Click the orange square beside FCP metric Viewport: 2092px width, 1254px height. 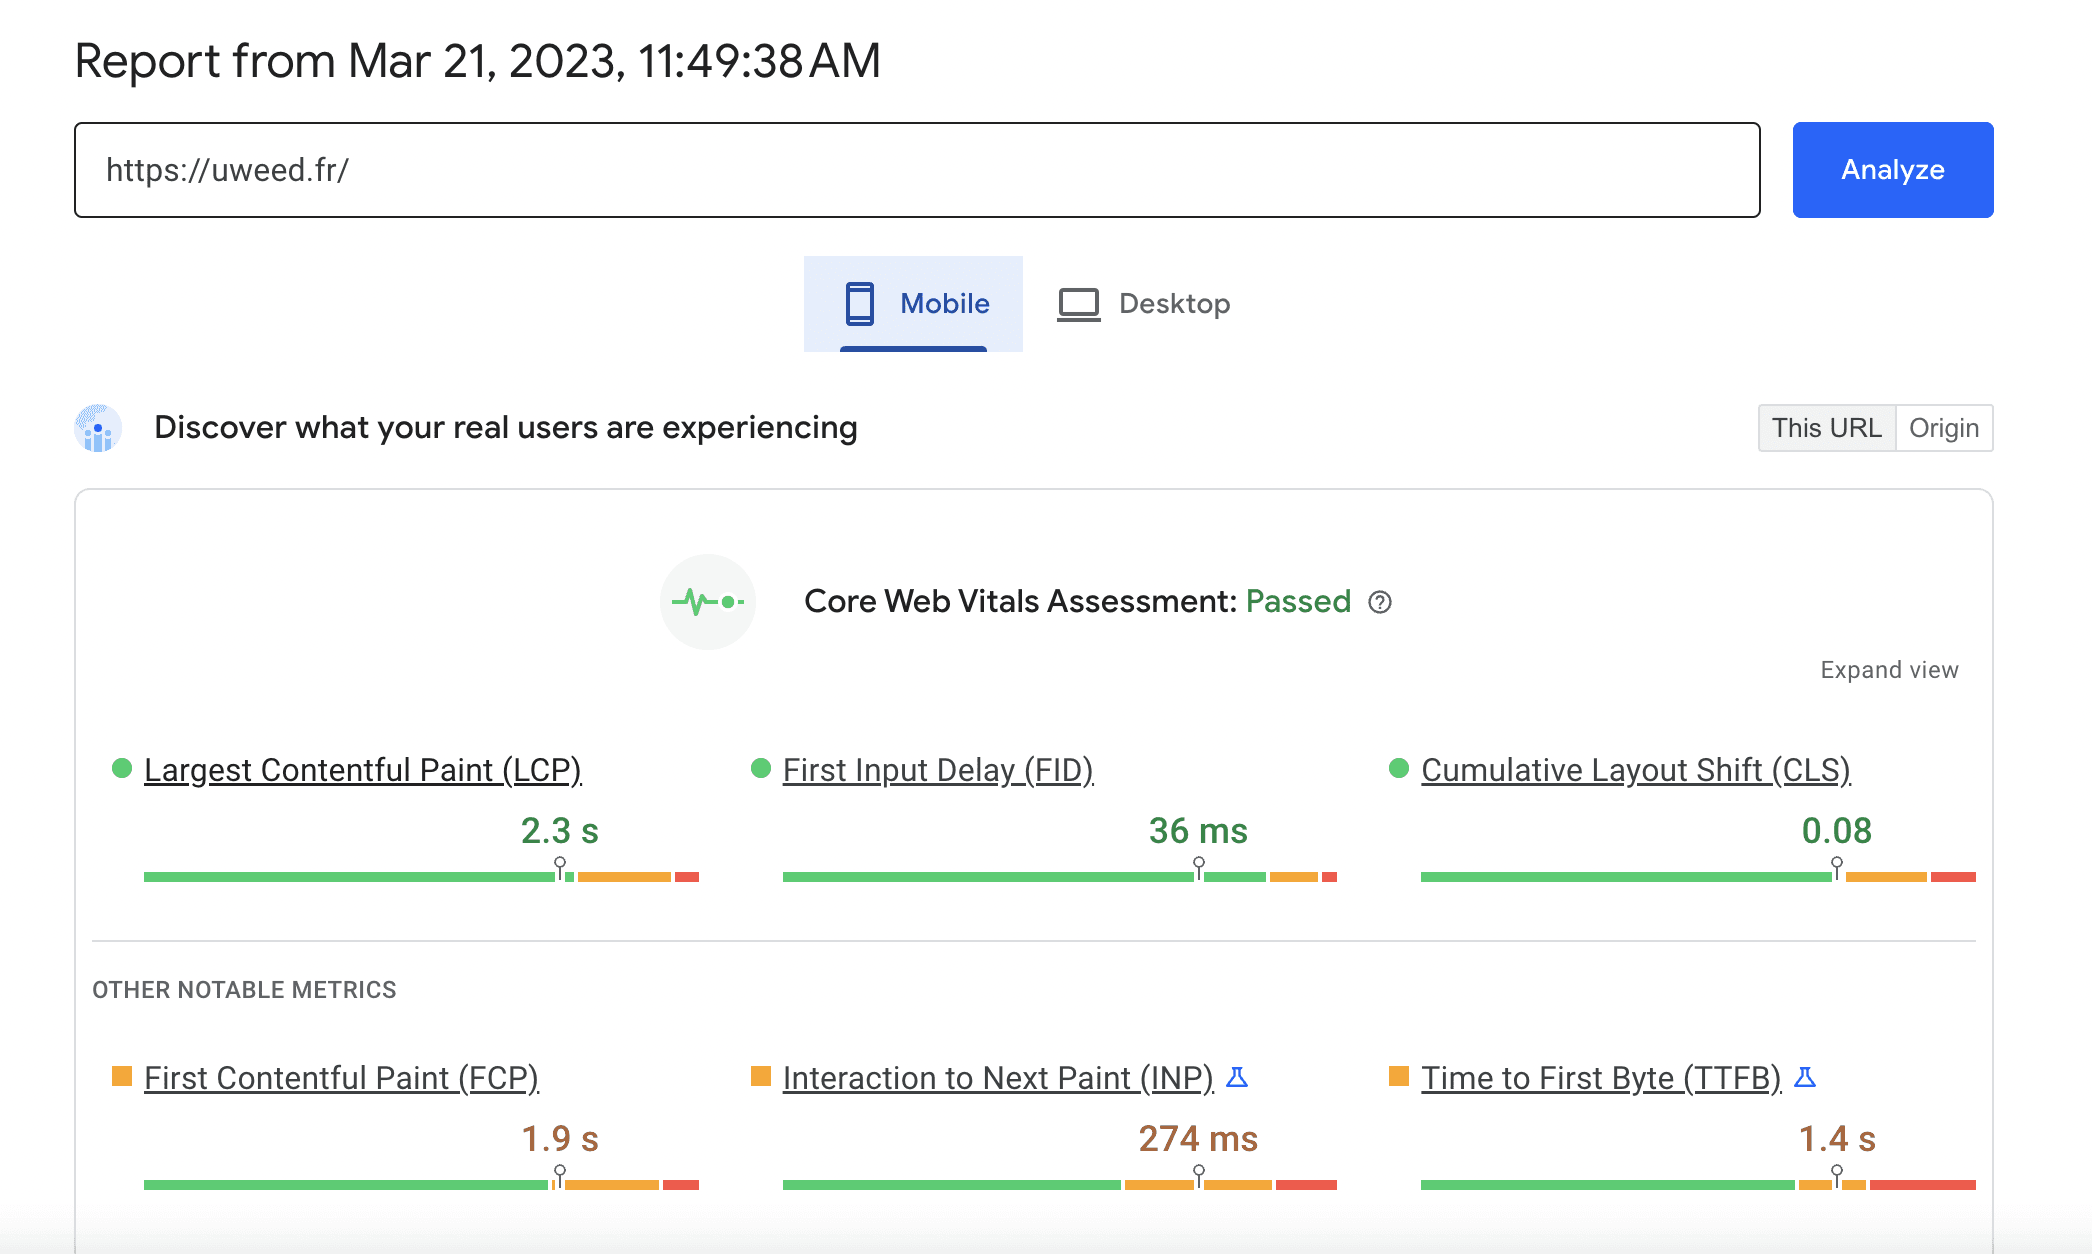click(x=122, y=1076)
